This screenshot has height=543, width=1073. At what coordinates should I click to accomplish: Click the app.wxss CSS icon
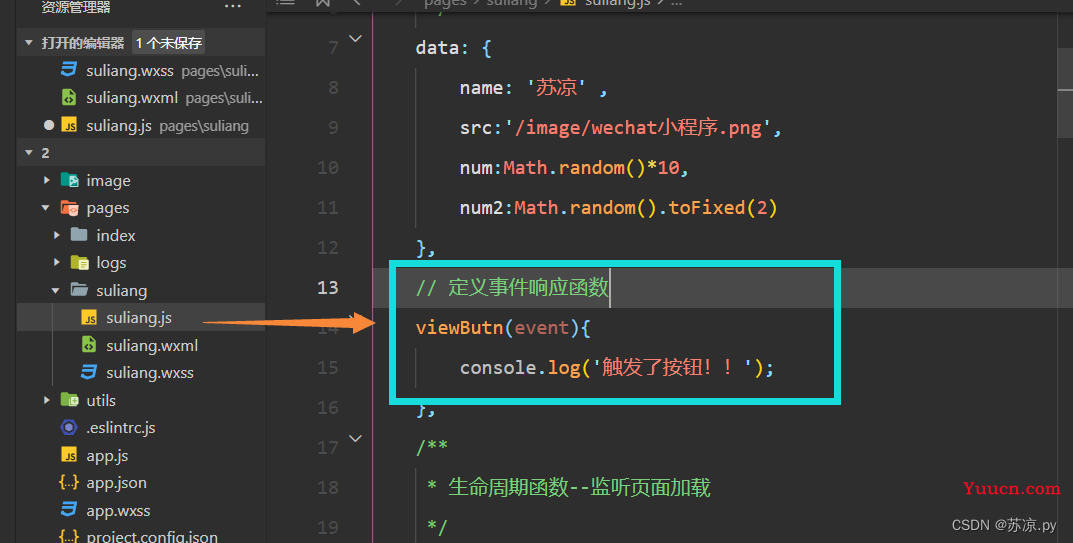69,509
